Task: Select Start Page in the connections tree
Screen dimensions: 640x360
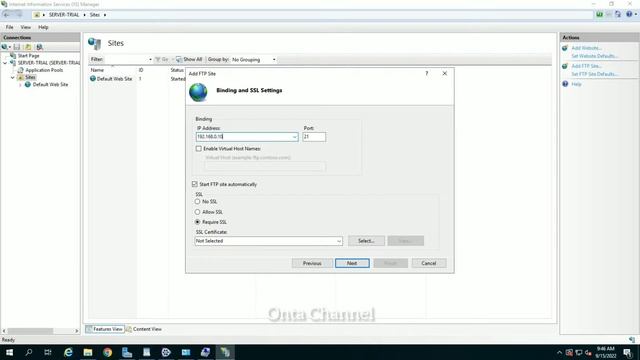Action: [x=28, y=55]
